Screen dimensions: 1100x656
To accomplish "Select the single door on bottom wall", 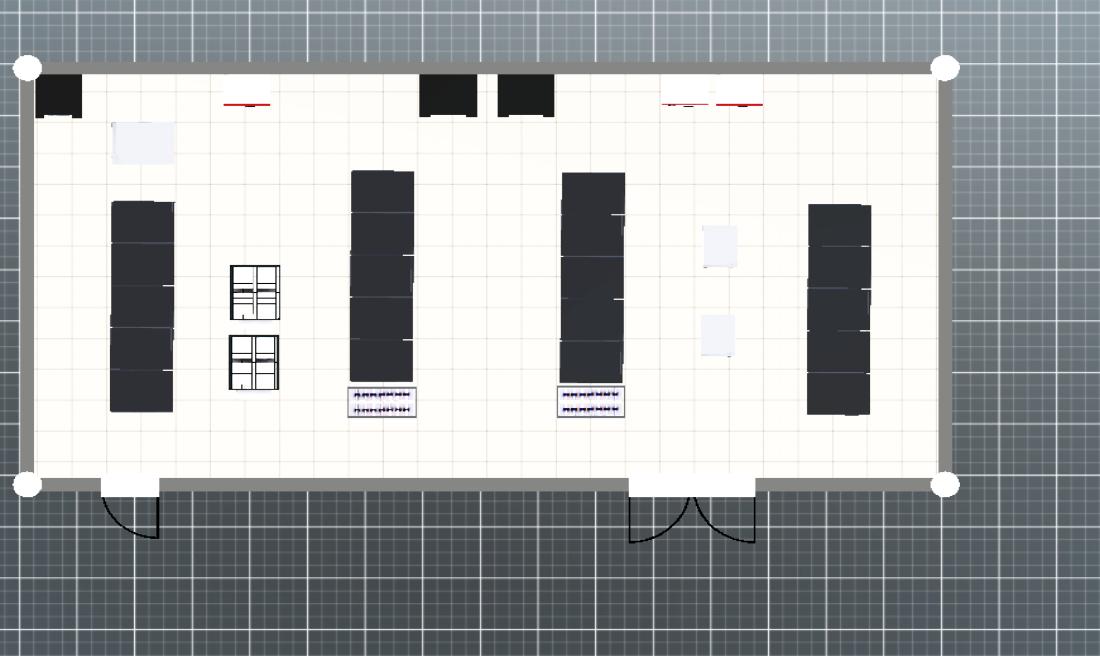I will click(131, 510).
